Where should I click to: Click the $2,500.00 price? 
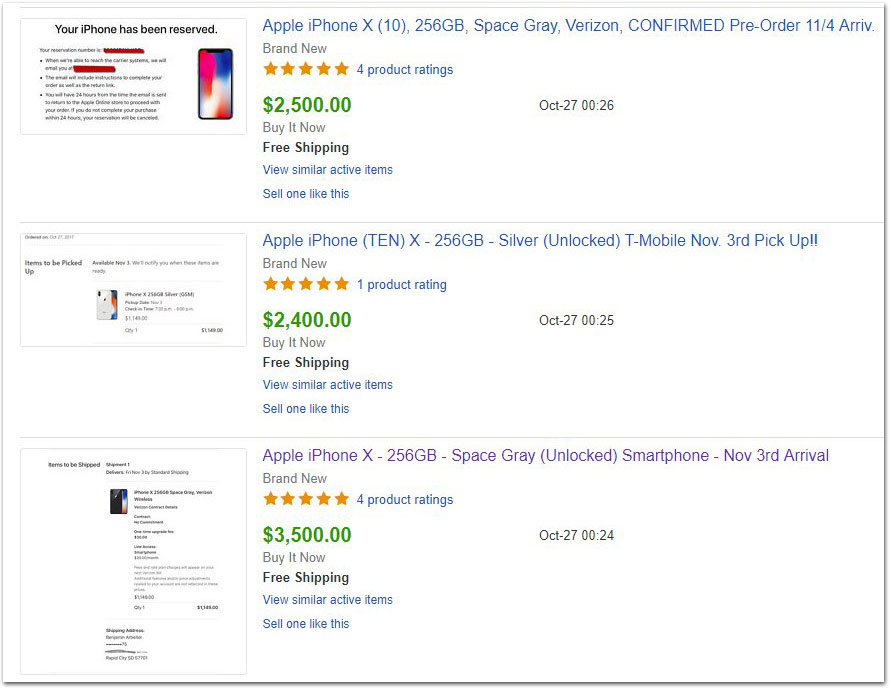tap(307, 105)
